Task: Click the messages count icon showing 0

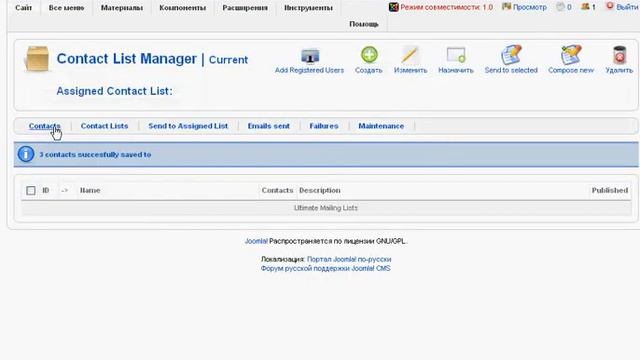Action: point(560,7)
